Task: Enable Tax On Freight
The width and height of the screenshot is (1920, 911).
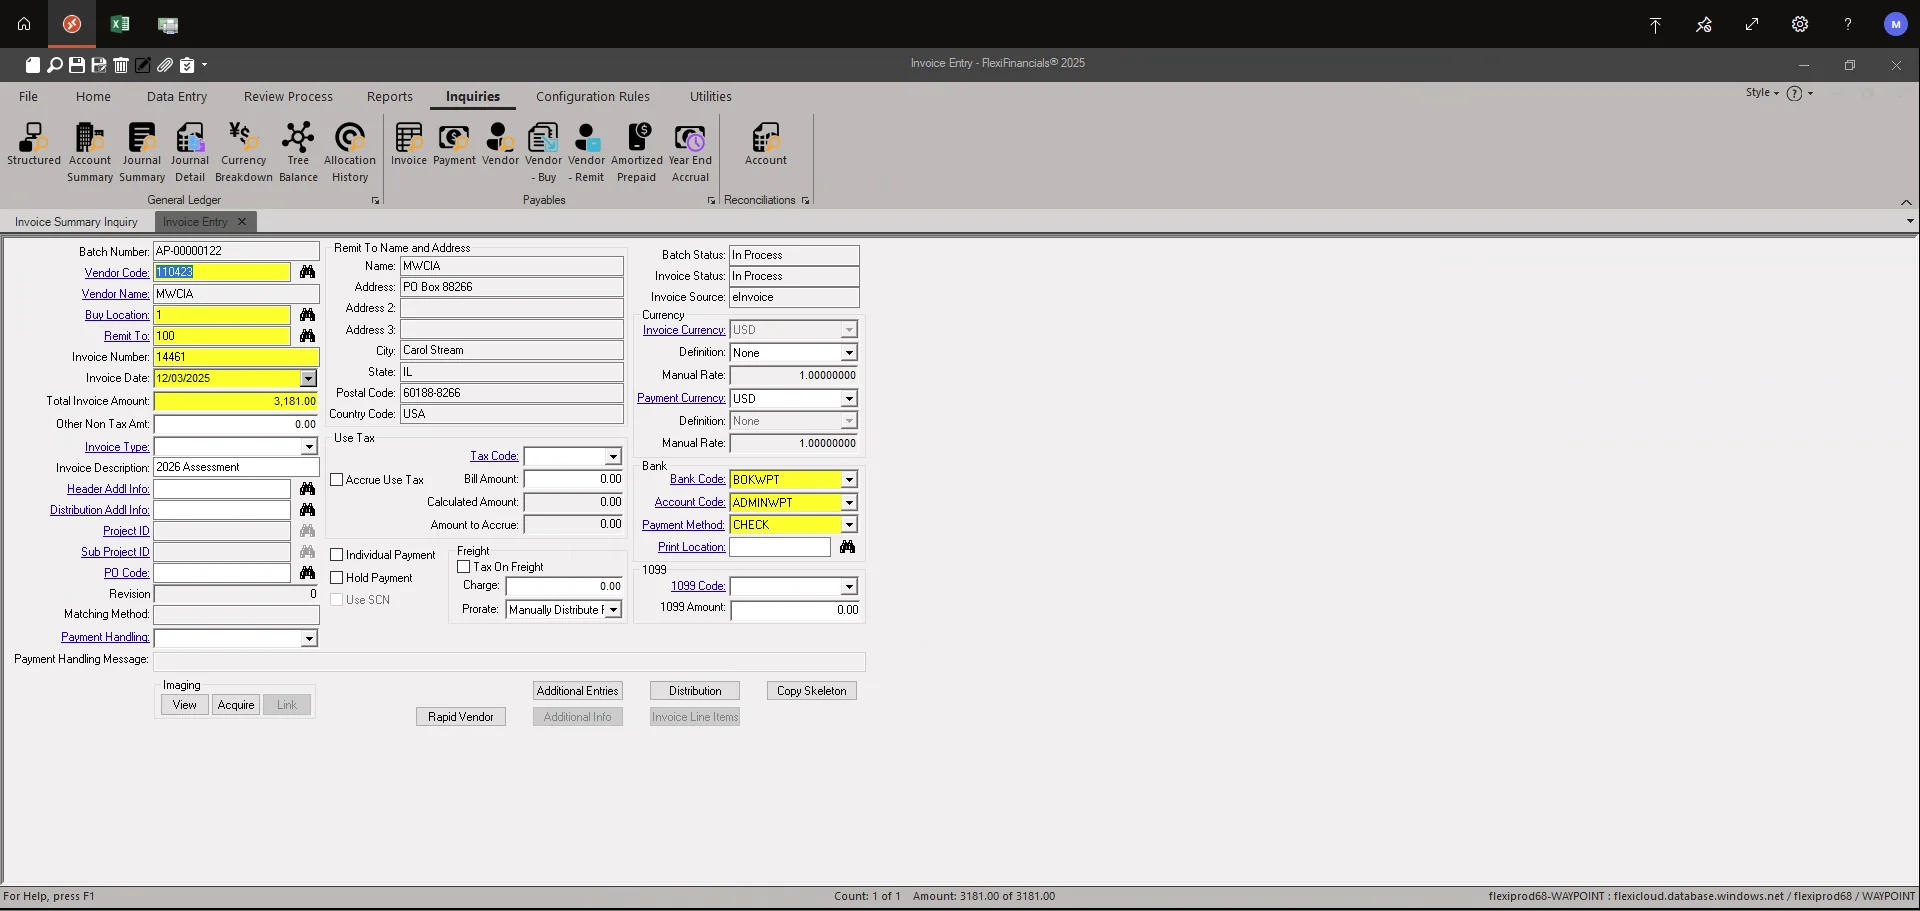Action: (463, 566)
